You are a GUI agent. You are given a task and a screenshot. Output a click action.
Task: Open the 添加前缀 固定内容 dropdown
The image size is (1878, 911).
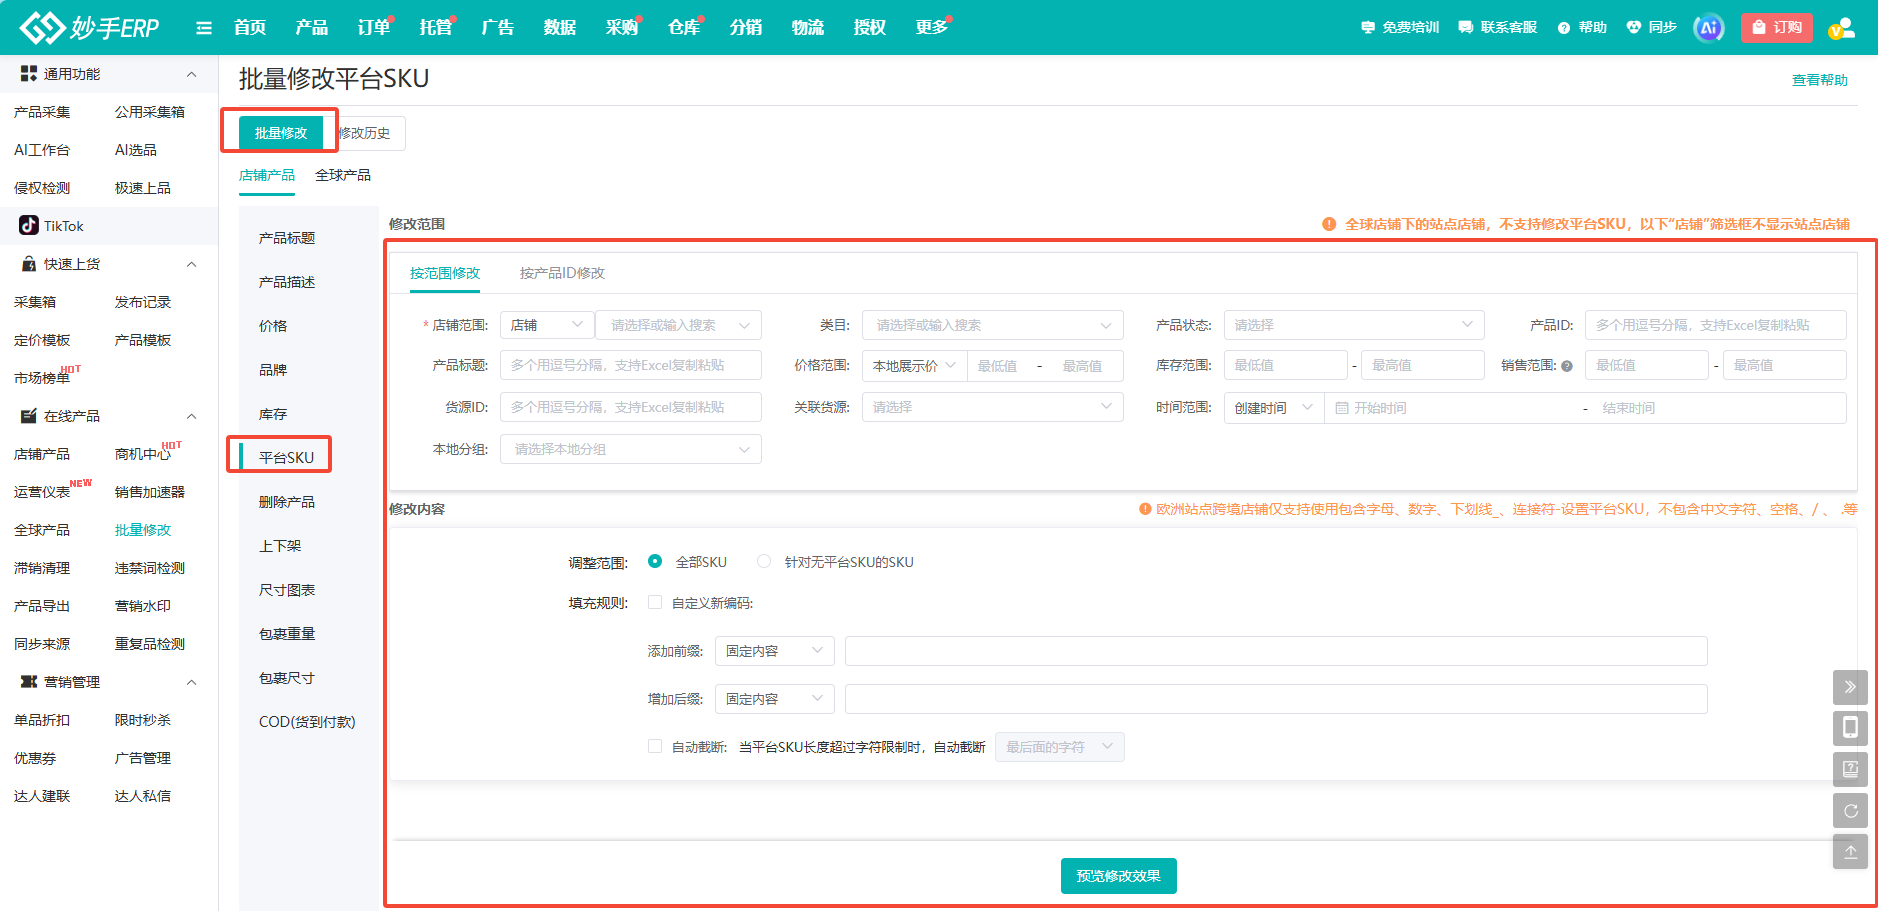[x=774, y=651]
